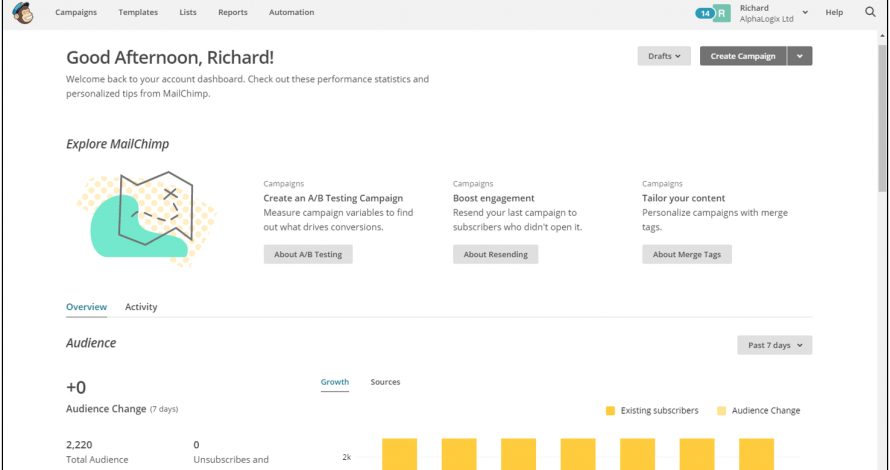
Task: Open the Automation menu
Action: coord(291,12)
